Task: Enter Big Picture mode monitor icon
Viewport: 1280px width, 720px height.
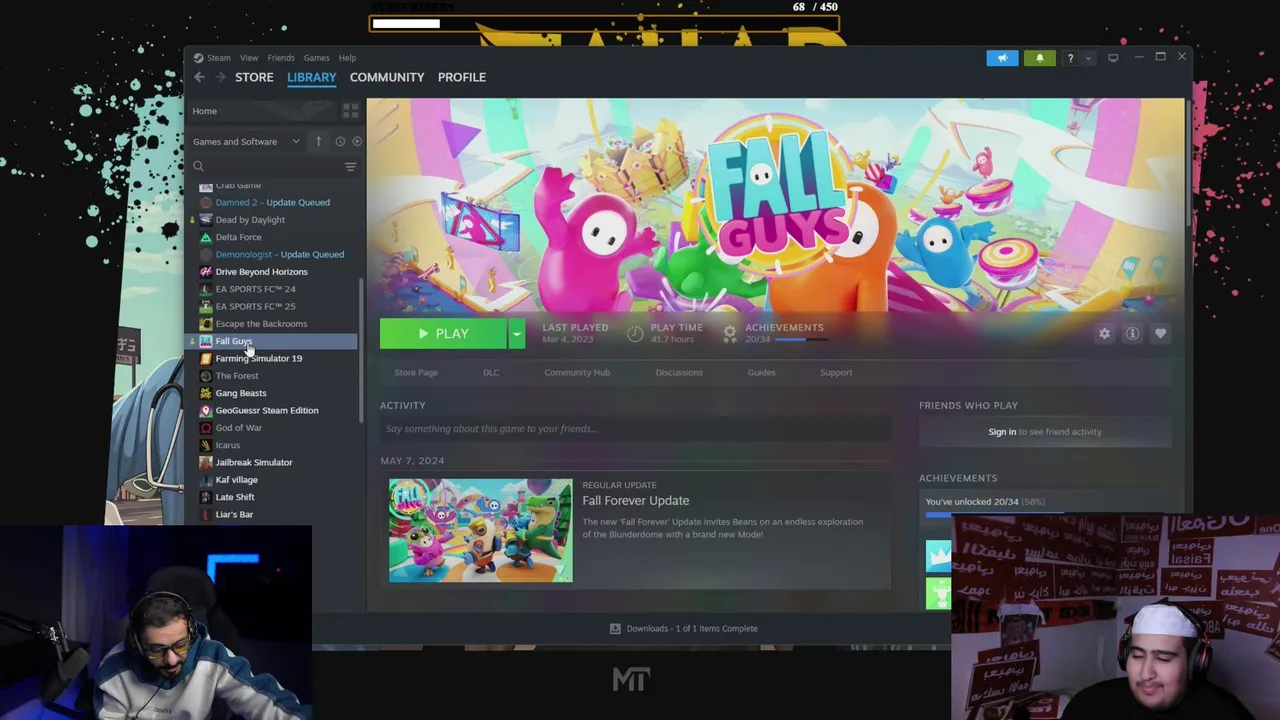Action: (1113, 58)
